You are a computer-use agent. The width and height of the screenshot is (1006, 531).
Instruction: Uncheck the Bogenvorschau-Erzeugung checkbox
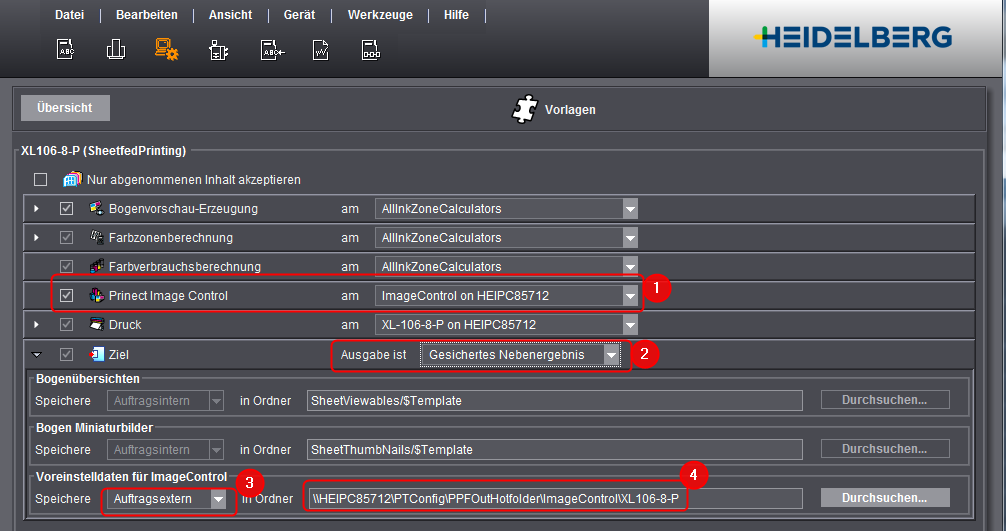pos(67,209)
